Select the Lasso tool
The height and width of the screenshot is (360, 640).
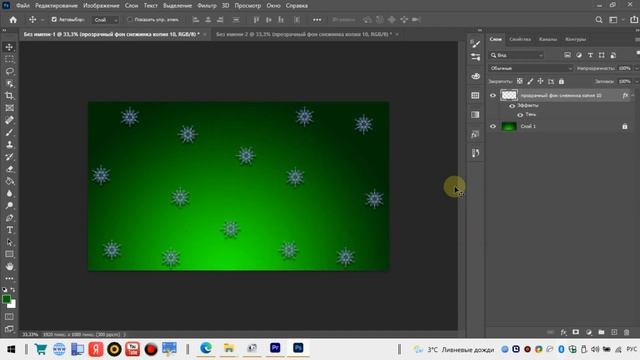pyautogui.click(x=9, y=71)
